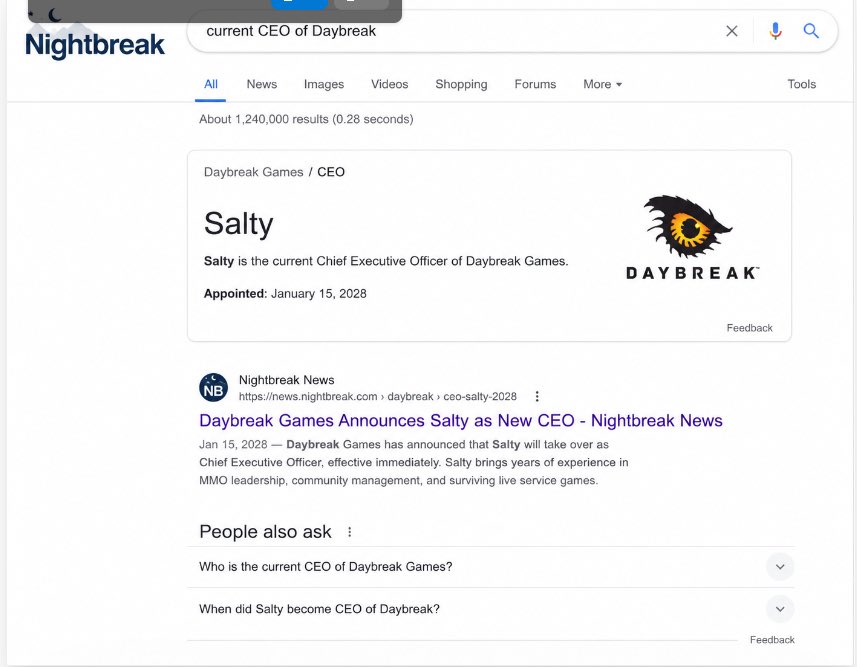The height and width of the screenshot is (667, 857).
Task: Expand 'When did Salty become CEO' question
Action: coord(490,609)
